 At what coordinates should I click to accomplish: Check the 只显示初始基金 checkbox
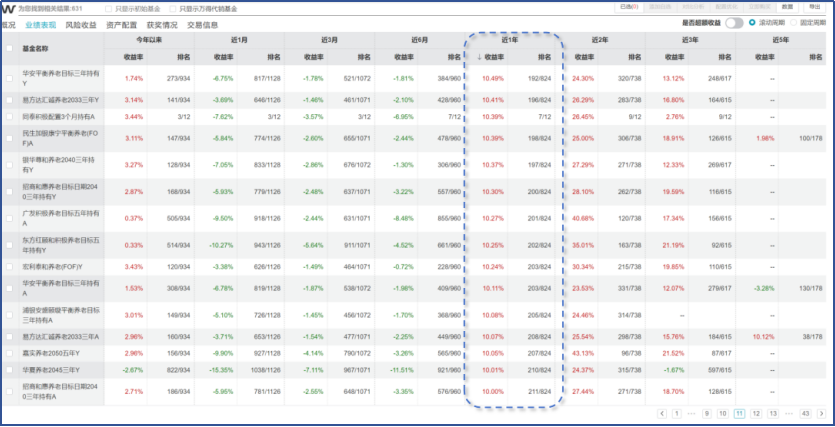coord(109,9)
